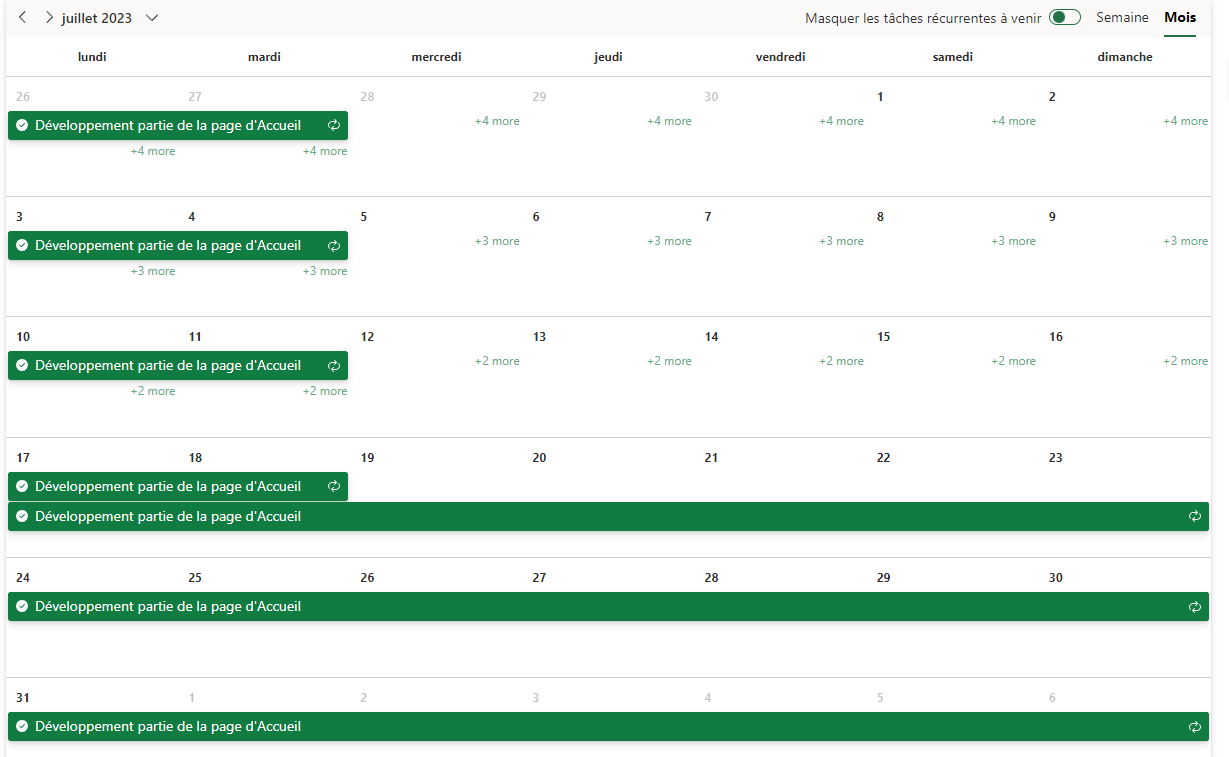This screenshot has height=757, width=1229.
Task: Click recurrence icon on July 3–4 task
Action: [x=334, y=246]
